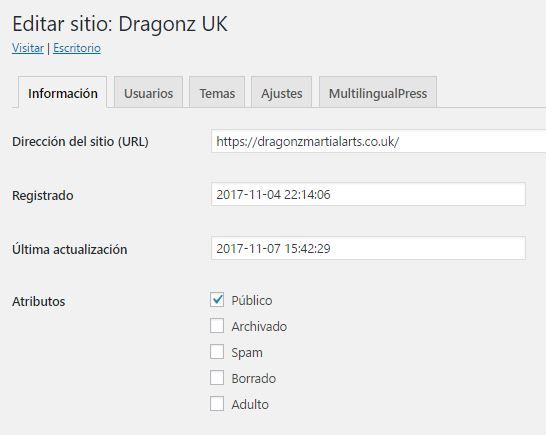Viewport: 546px width, 435px height.
Task: Switch to the Usuarios tab
Action: (x=148, y=93)
